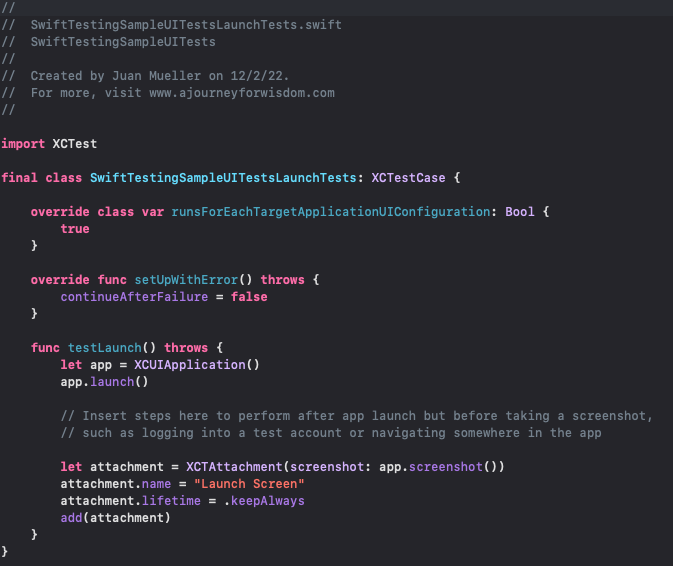The image size is (673, 566).
Task: Click the file name comment SwiftTestingSampleUITestsLaunchTests.swift
Action: point(186,25)
